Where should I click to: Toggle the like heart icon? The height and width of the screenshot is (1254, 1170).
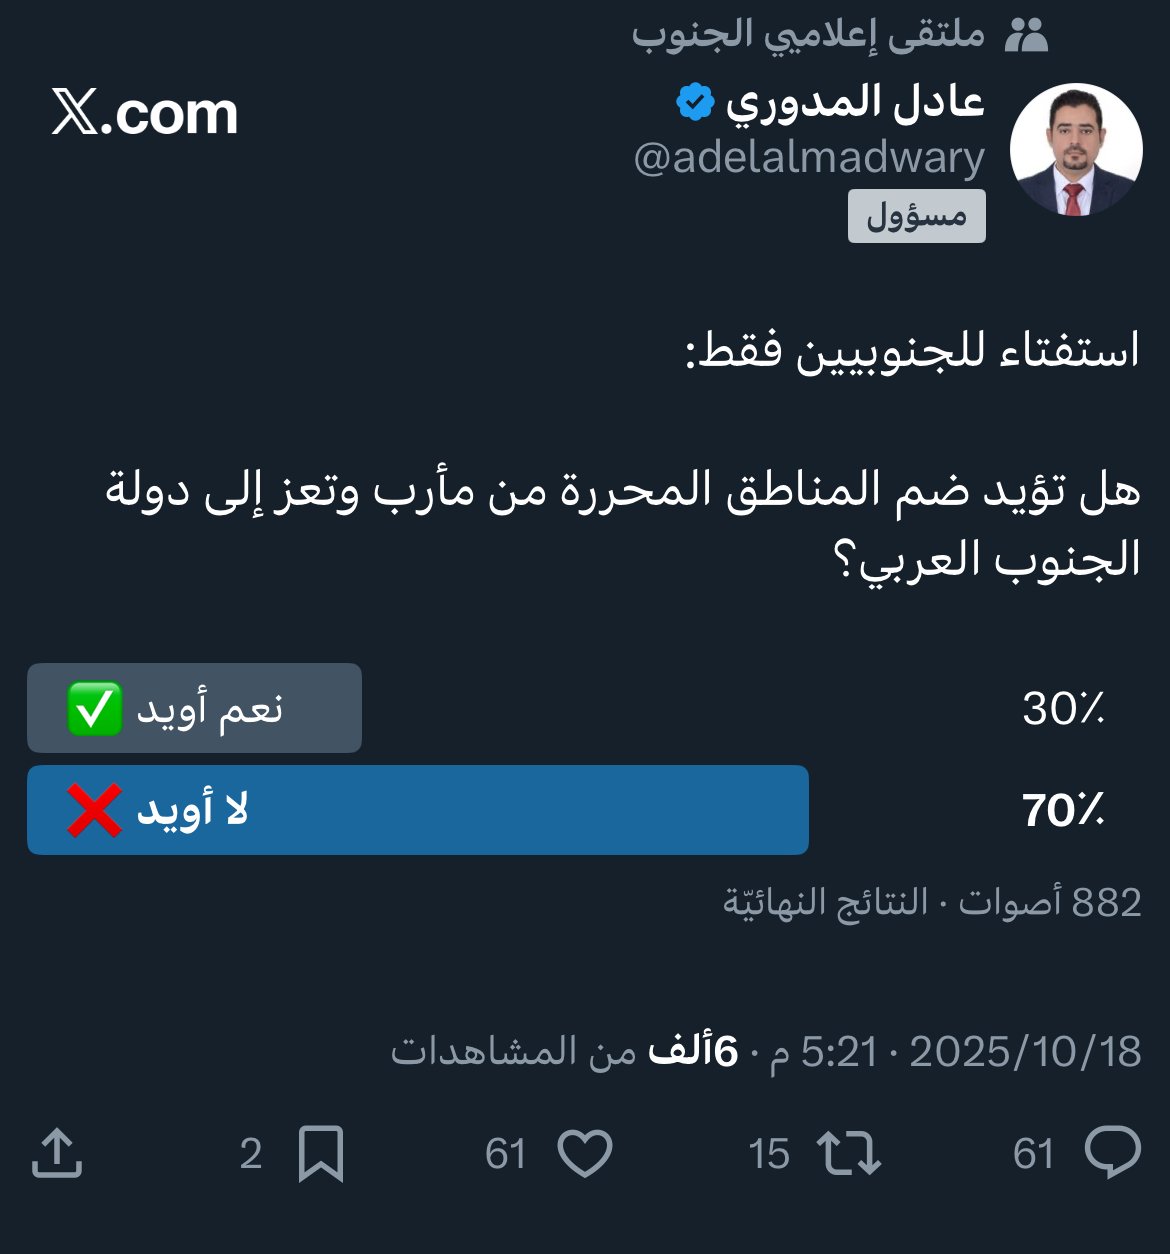(x=586, y=1155)
